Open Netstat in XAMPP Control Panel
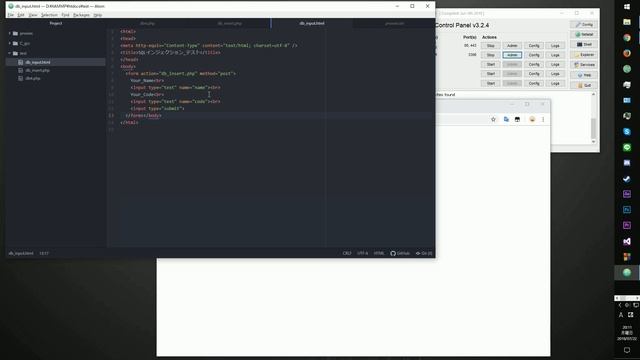 click(584, 34)
